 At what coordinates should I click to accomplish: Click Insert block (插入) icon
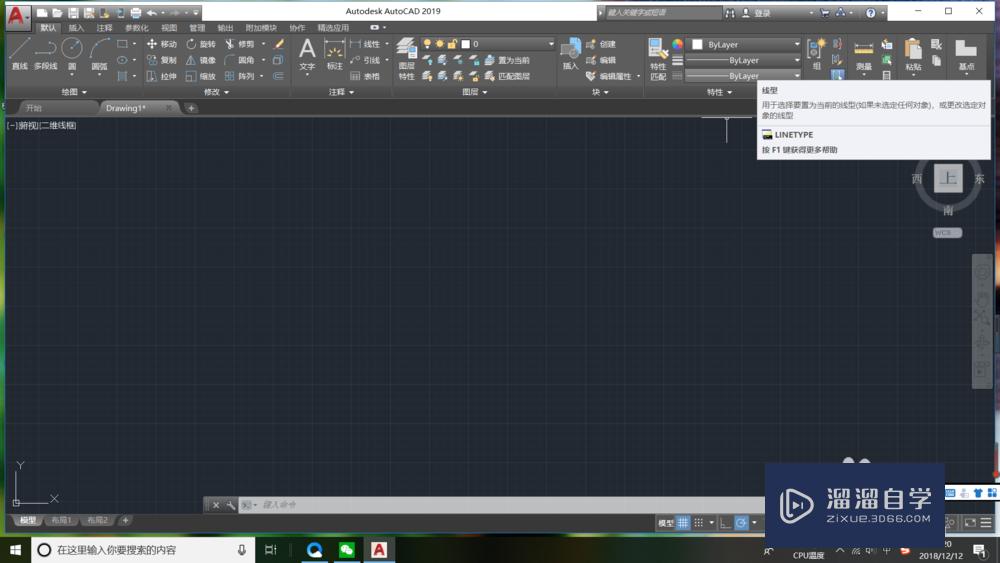point(570,54)
